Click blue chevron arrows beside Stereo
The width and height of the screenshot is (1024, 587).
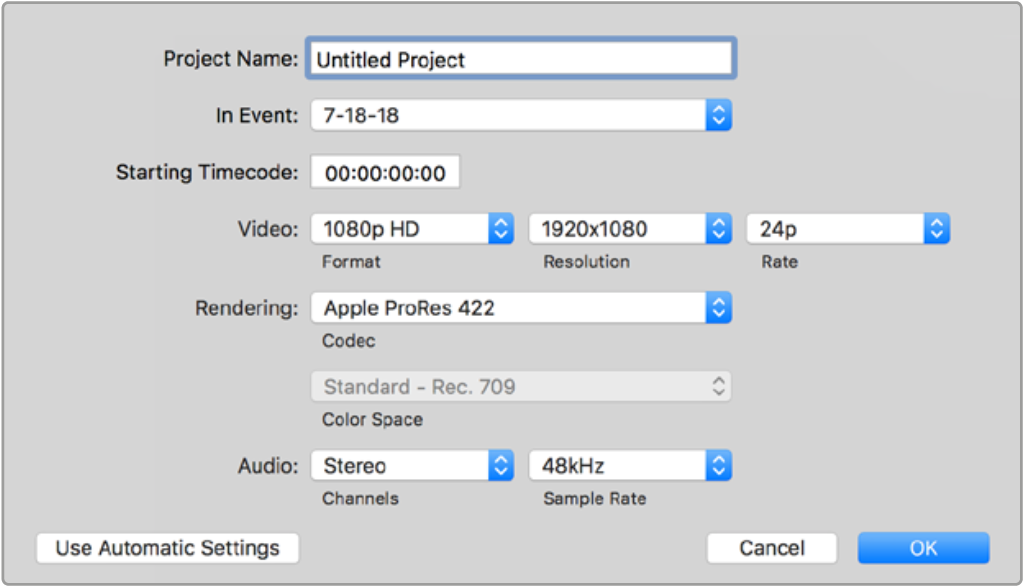click(x=501, y=466)
